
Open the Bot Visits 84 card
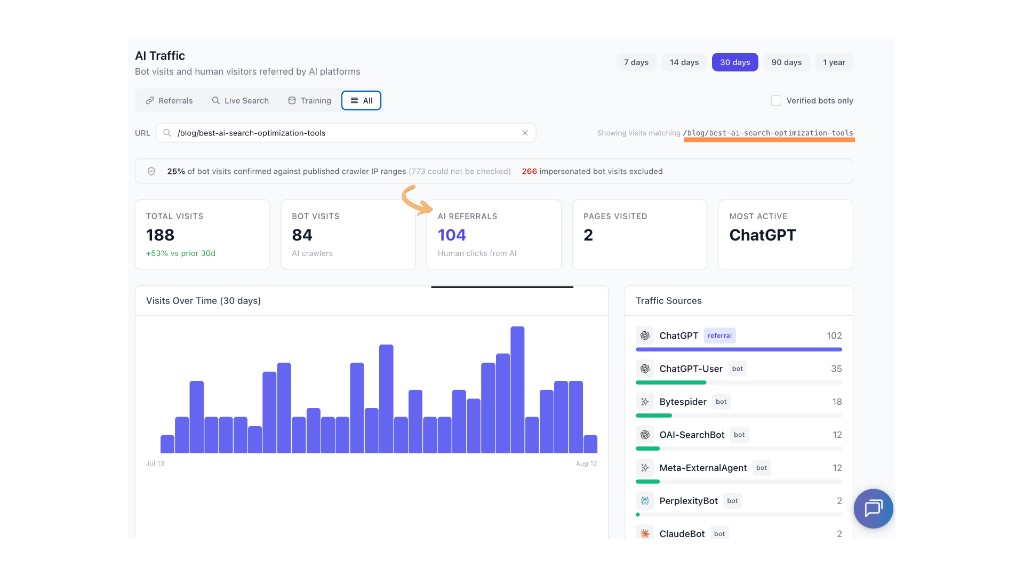click(x=348, y=234)
